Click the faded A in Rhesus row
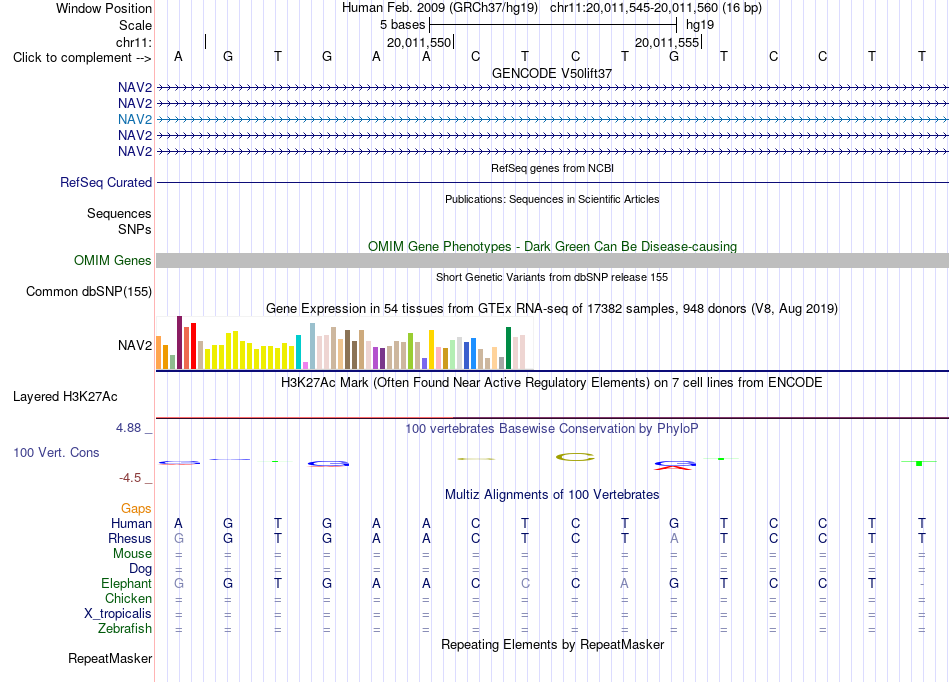Viewport: 950px width, 682px height. [674, 538]
